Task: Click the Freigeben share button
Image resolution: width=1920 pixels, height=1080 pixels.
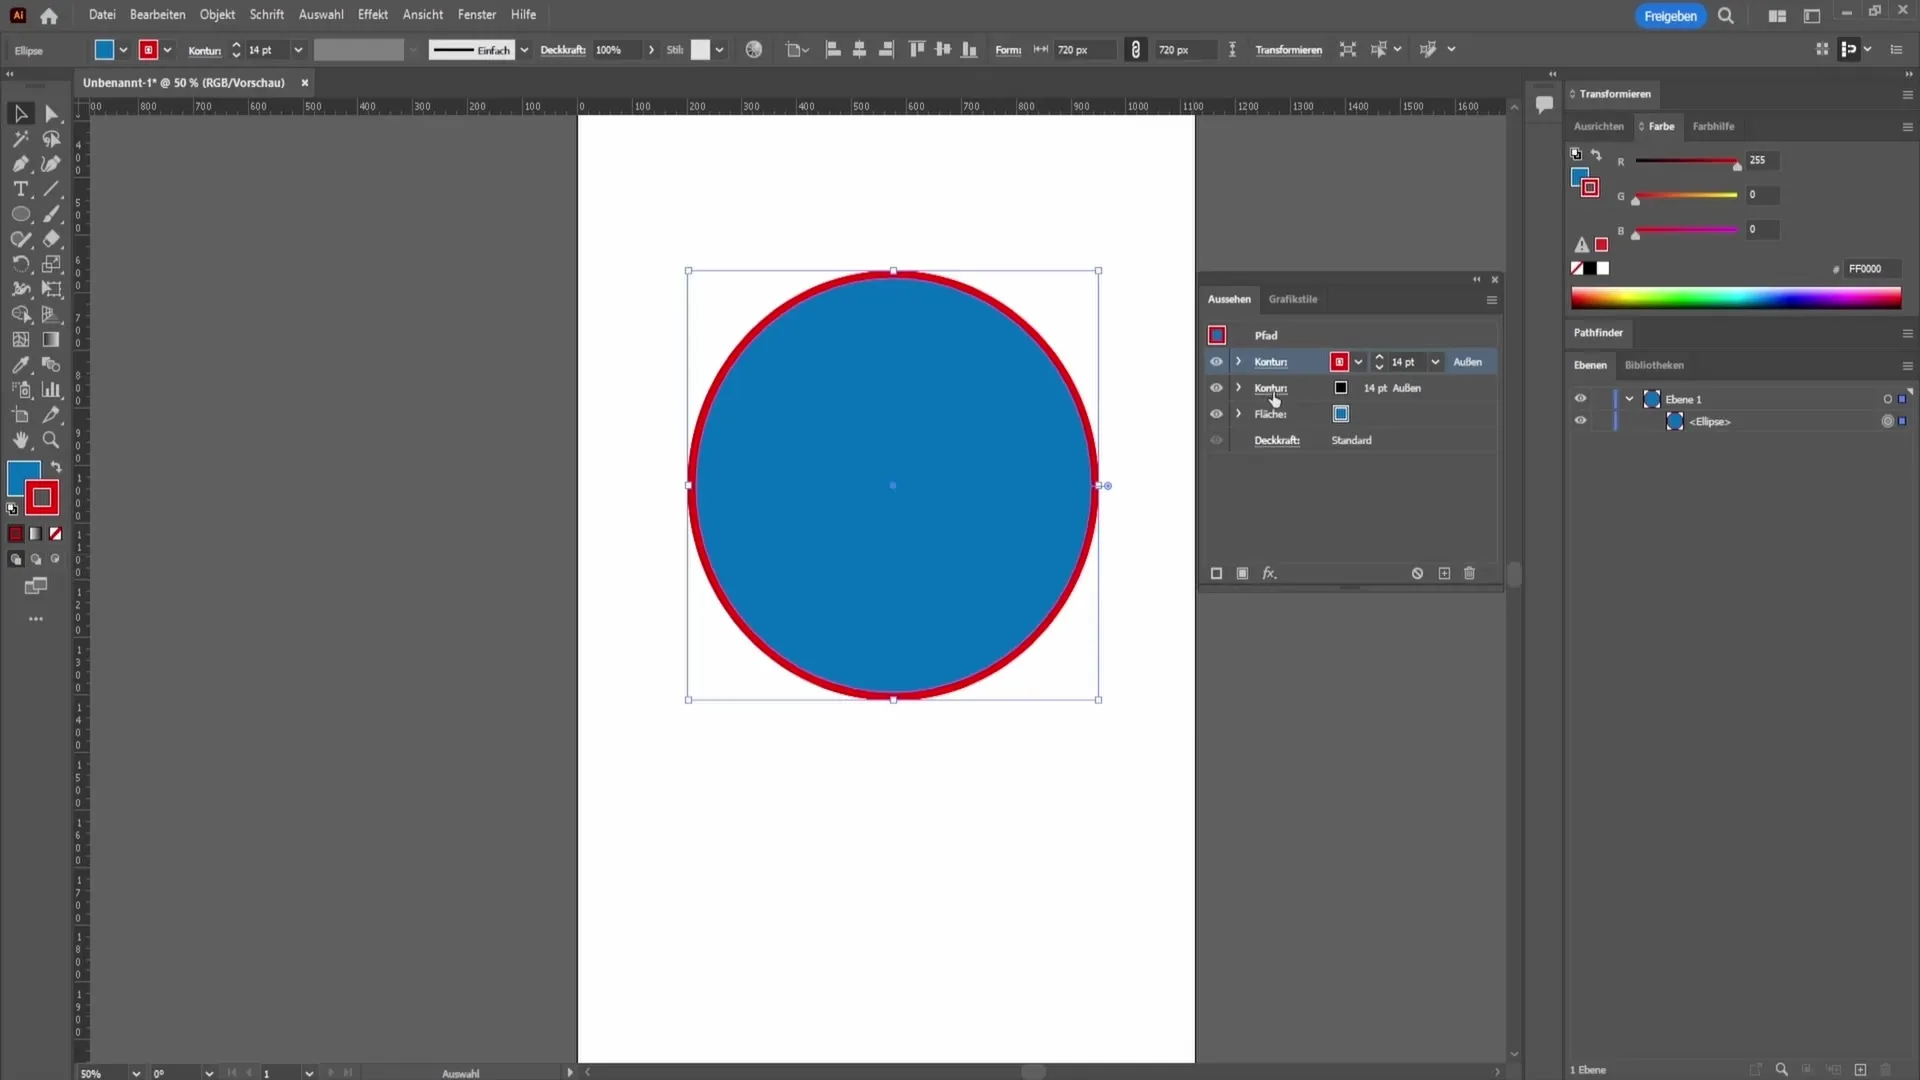Action: [x=1670, y=16]
